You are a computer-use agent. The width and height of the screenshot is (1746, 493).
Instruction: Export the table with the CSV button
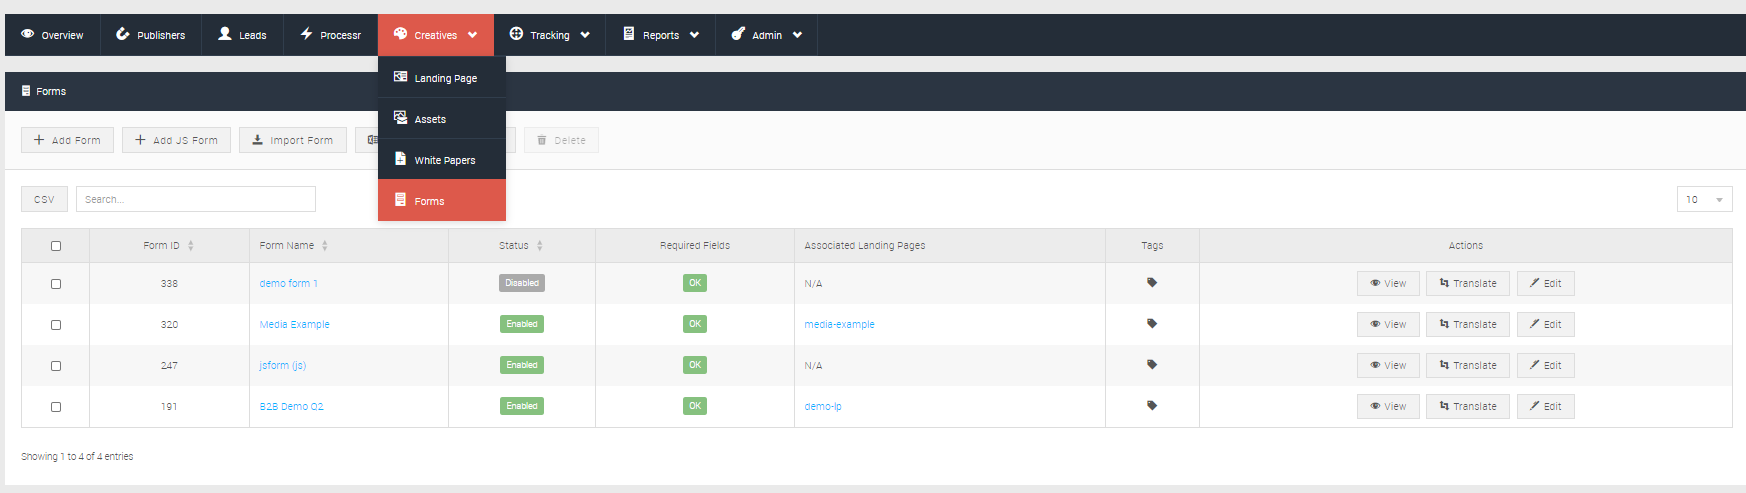point(44,199)
